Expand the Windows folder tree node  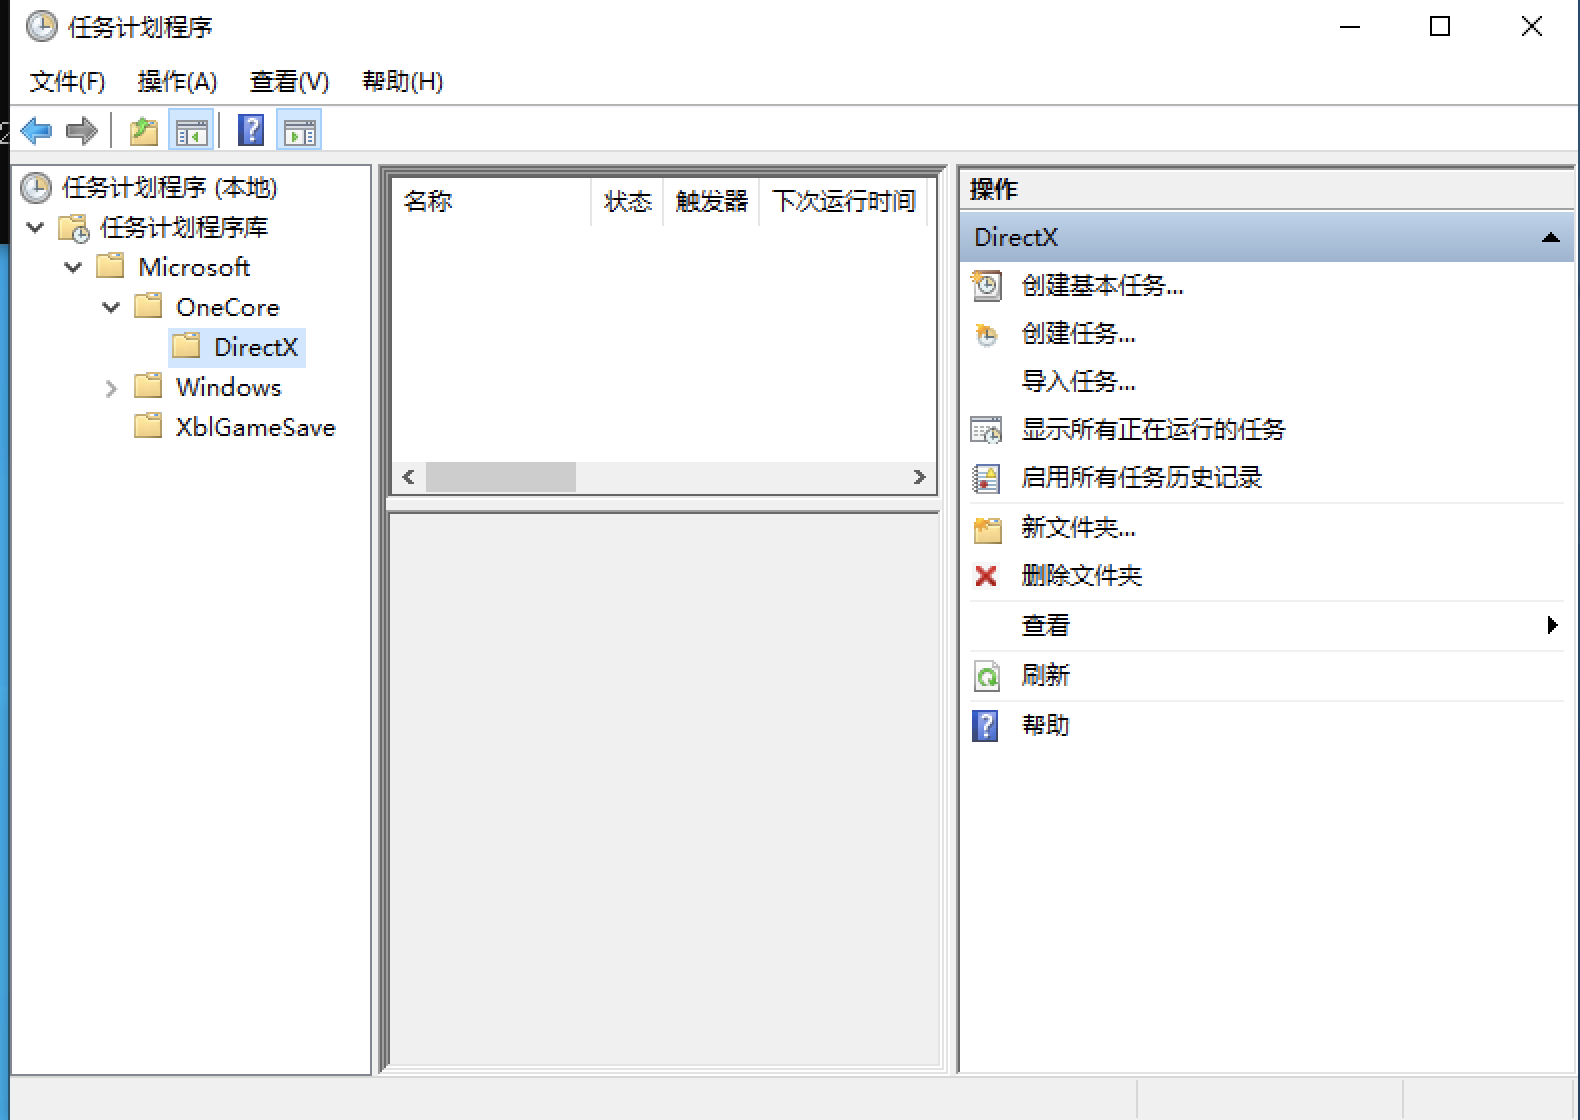[111, 388]
